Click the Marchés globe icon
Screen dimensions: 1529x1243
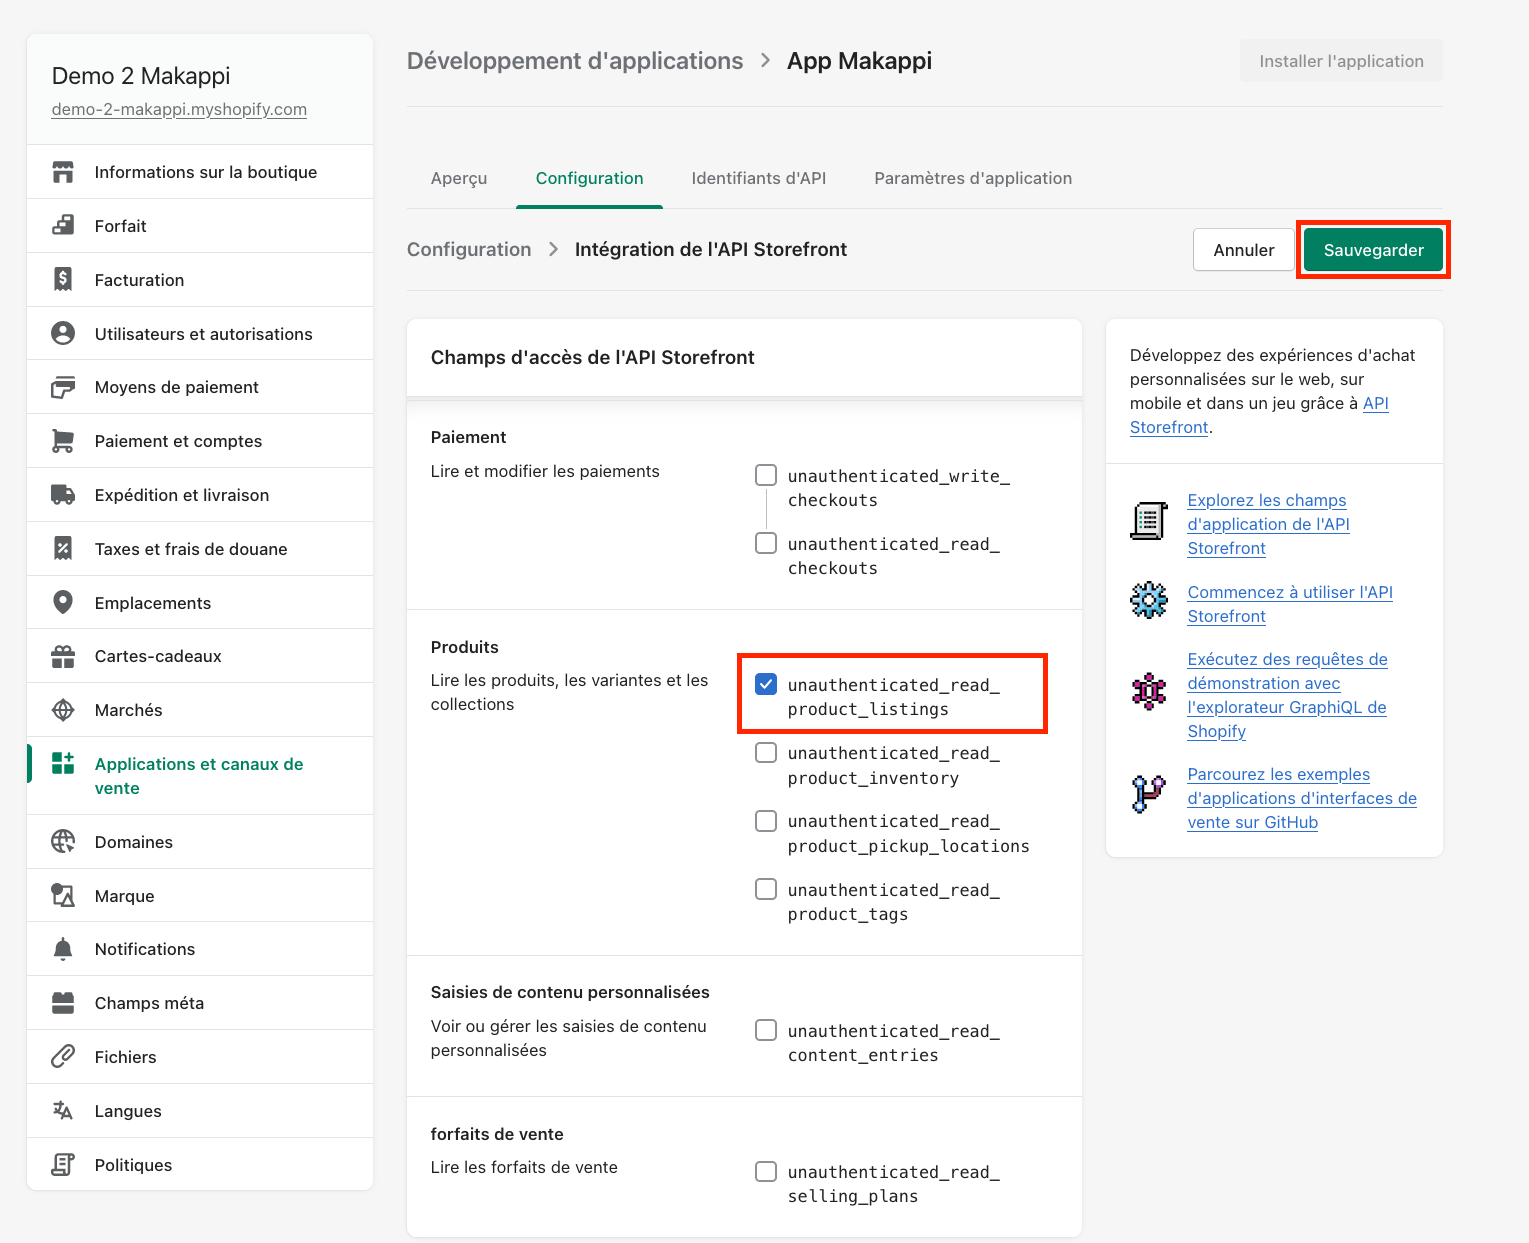tap(63, 710)
